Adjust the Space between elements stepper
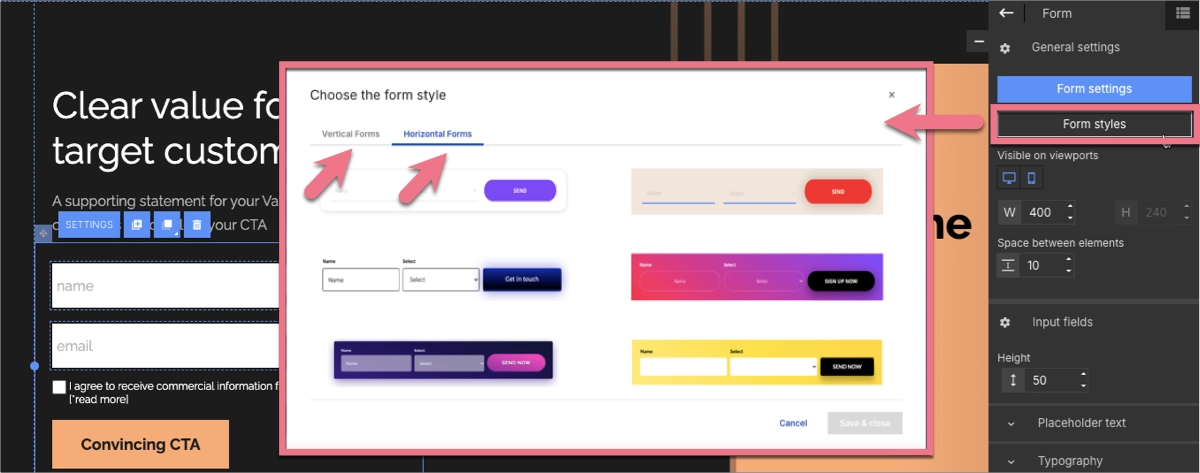The height and width of the screenshot is (473, 1200). point(1071,265)
